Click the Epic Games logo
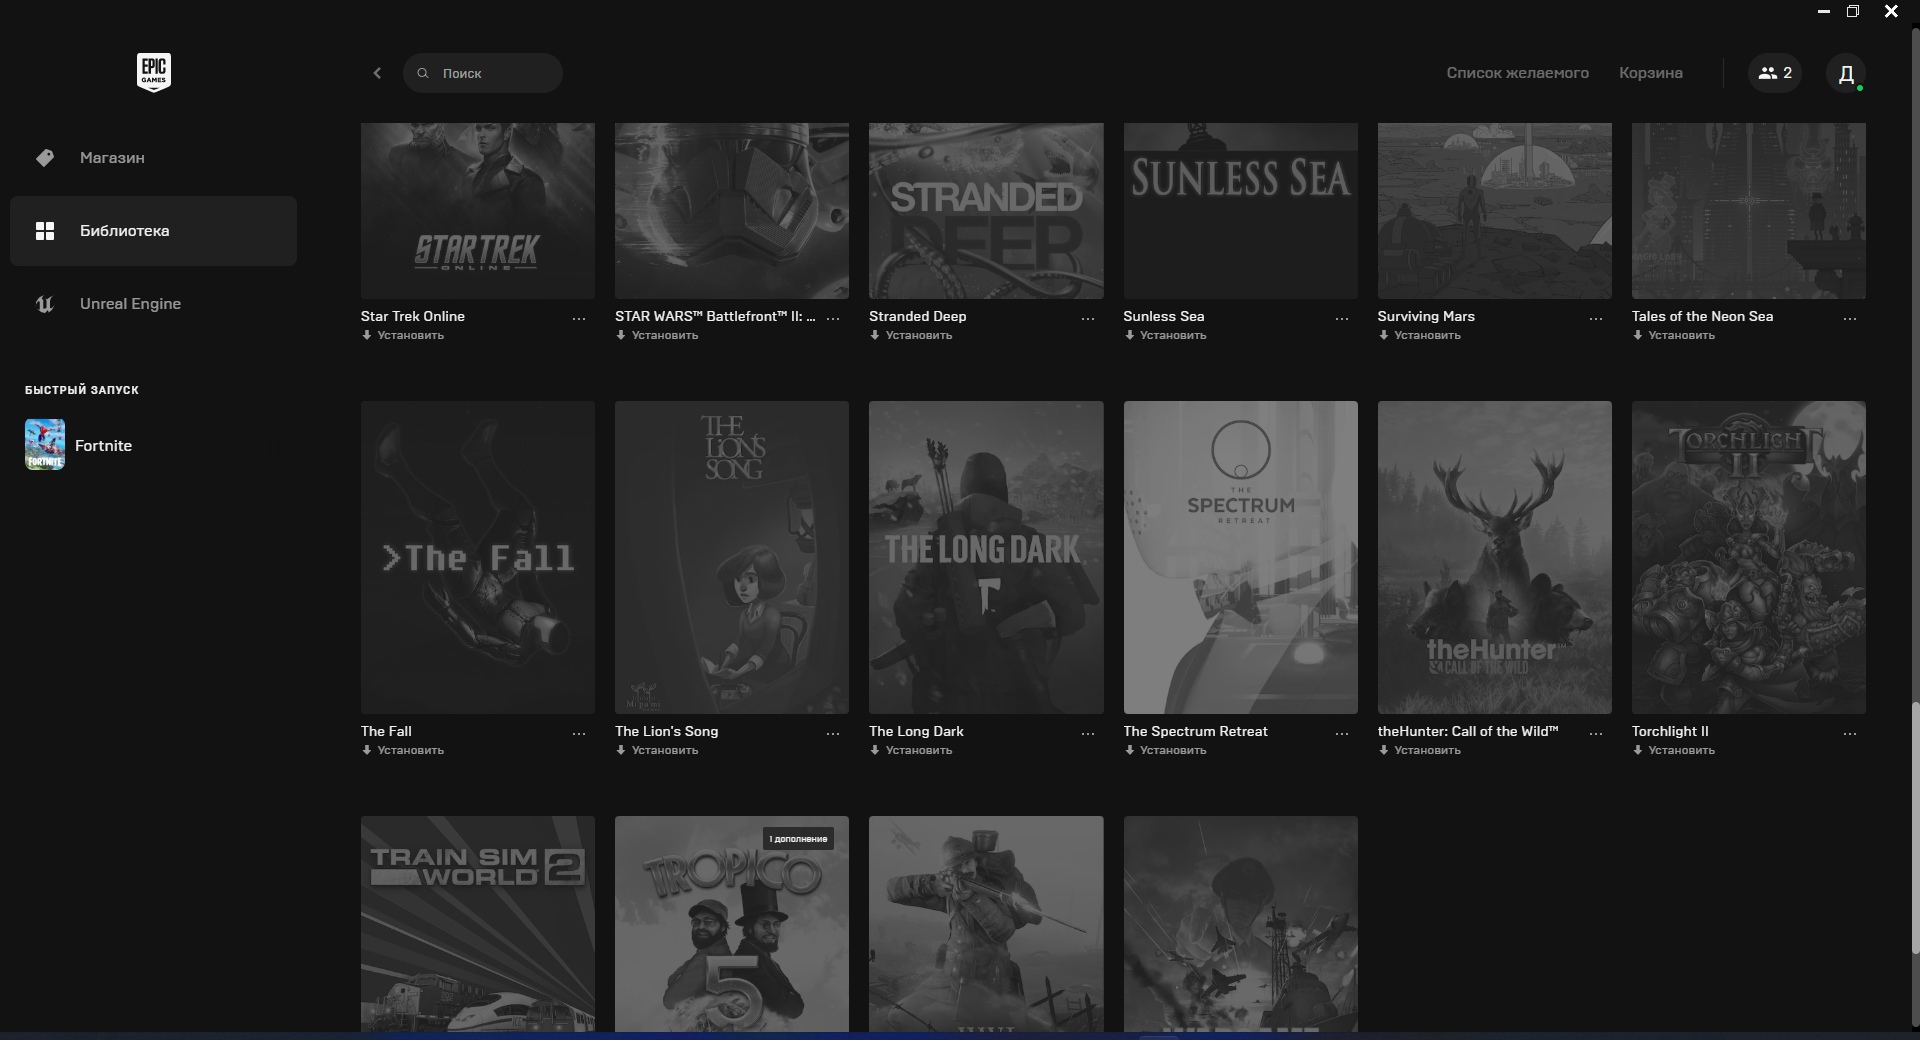 [x=154, y=72]
